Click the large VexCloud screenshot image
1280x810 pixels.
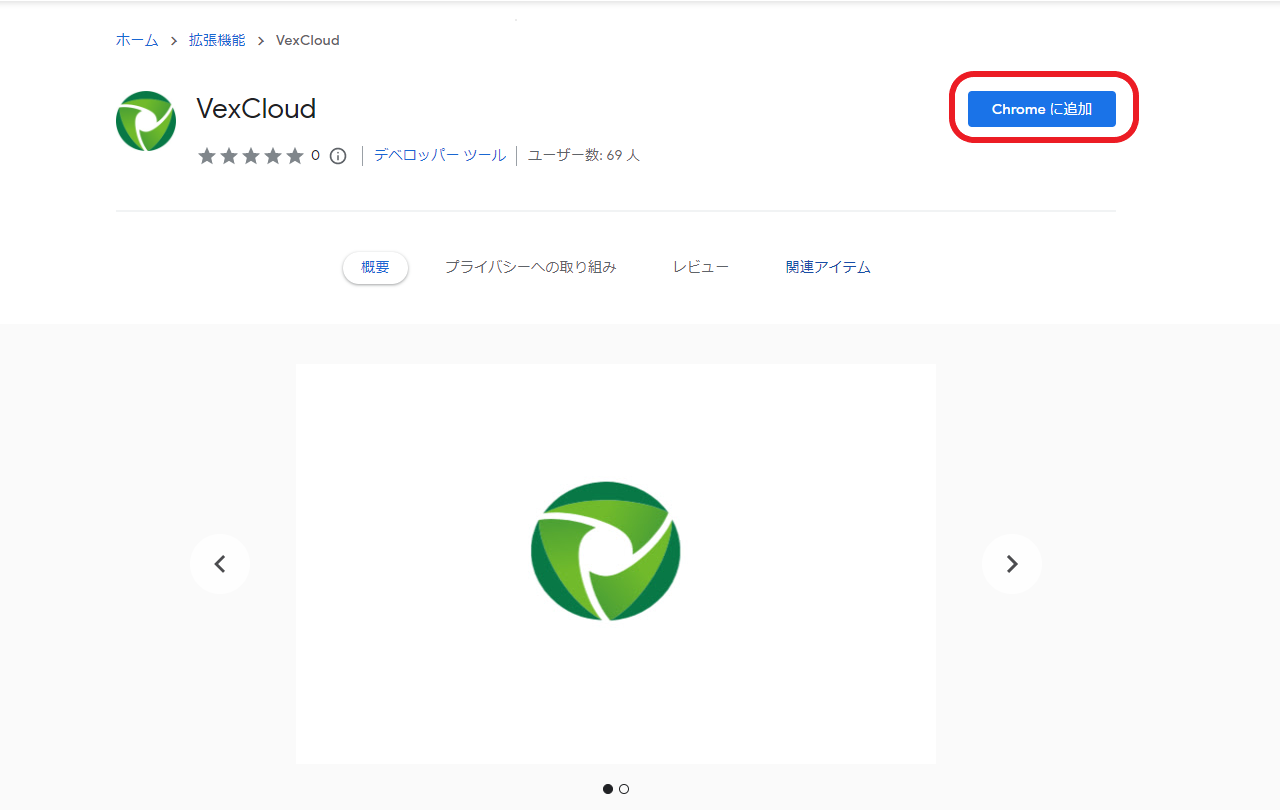click(x=616, y=564)
